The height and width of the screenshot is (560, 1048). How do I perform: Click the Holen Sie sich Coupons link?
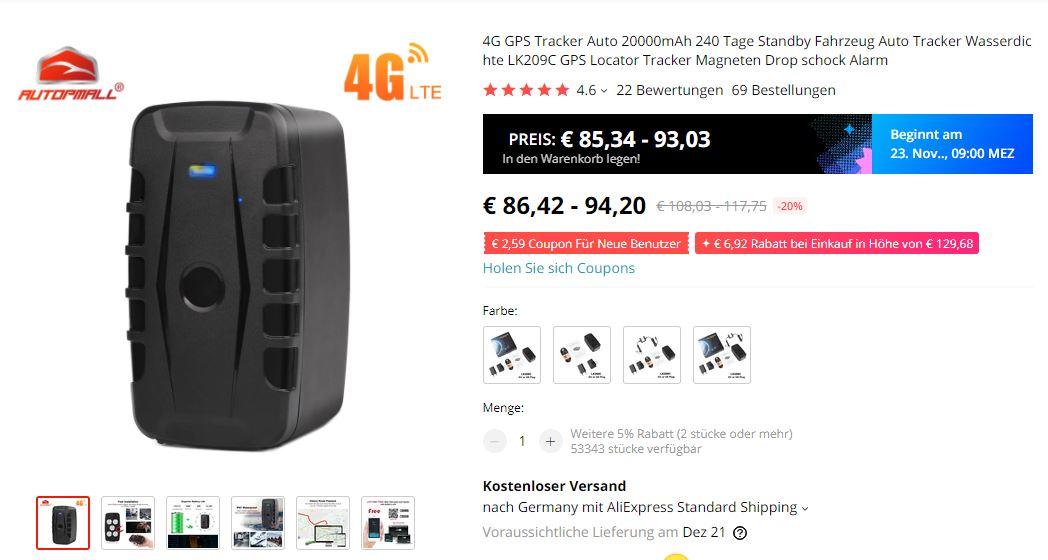click(x=559, y=268)
